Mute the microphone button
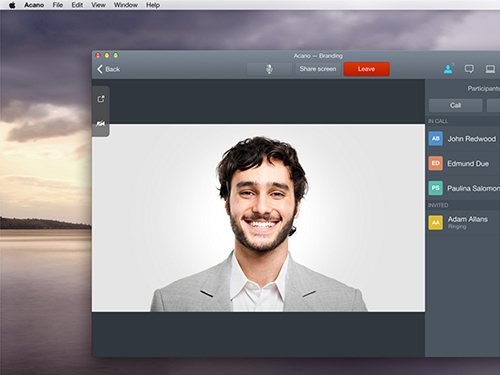The image size is (500, 375). (269, 69)
